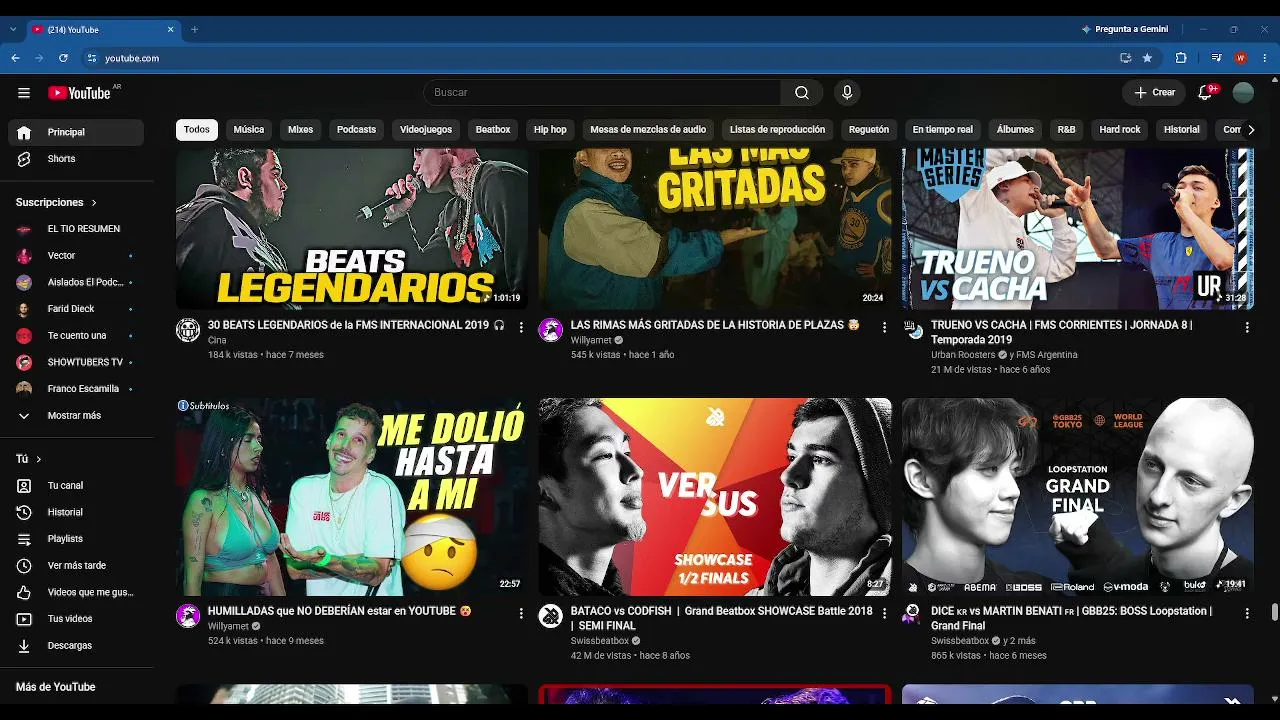Image resolution: width=1280 pixels, height=720 pixels.
Task: Select the Todos filter chip
Action: [x=197, y=130]
